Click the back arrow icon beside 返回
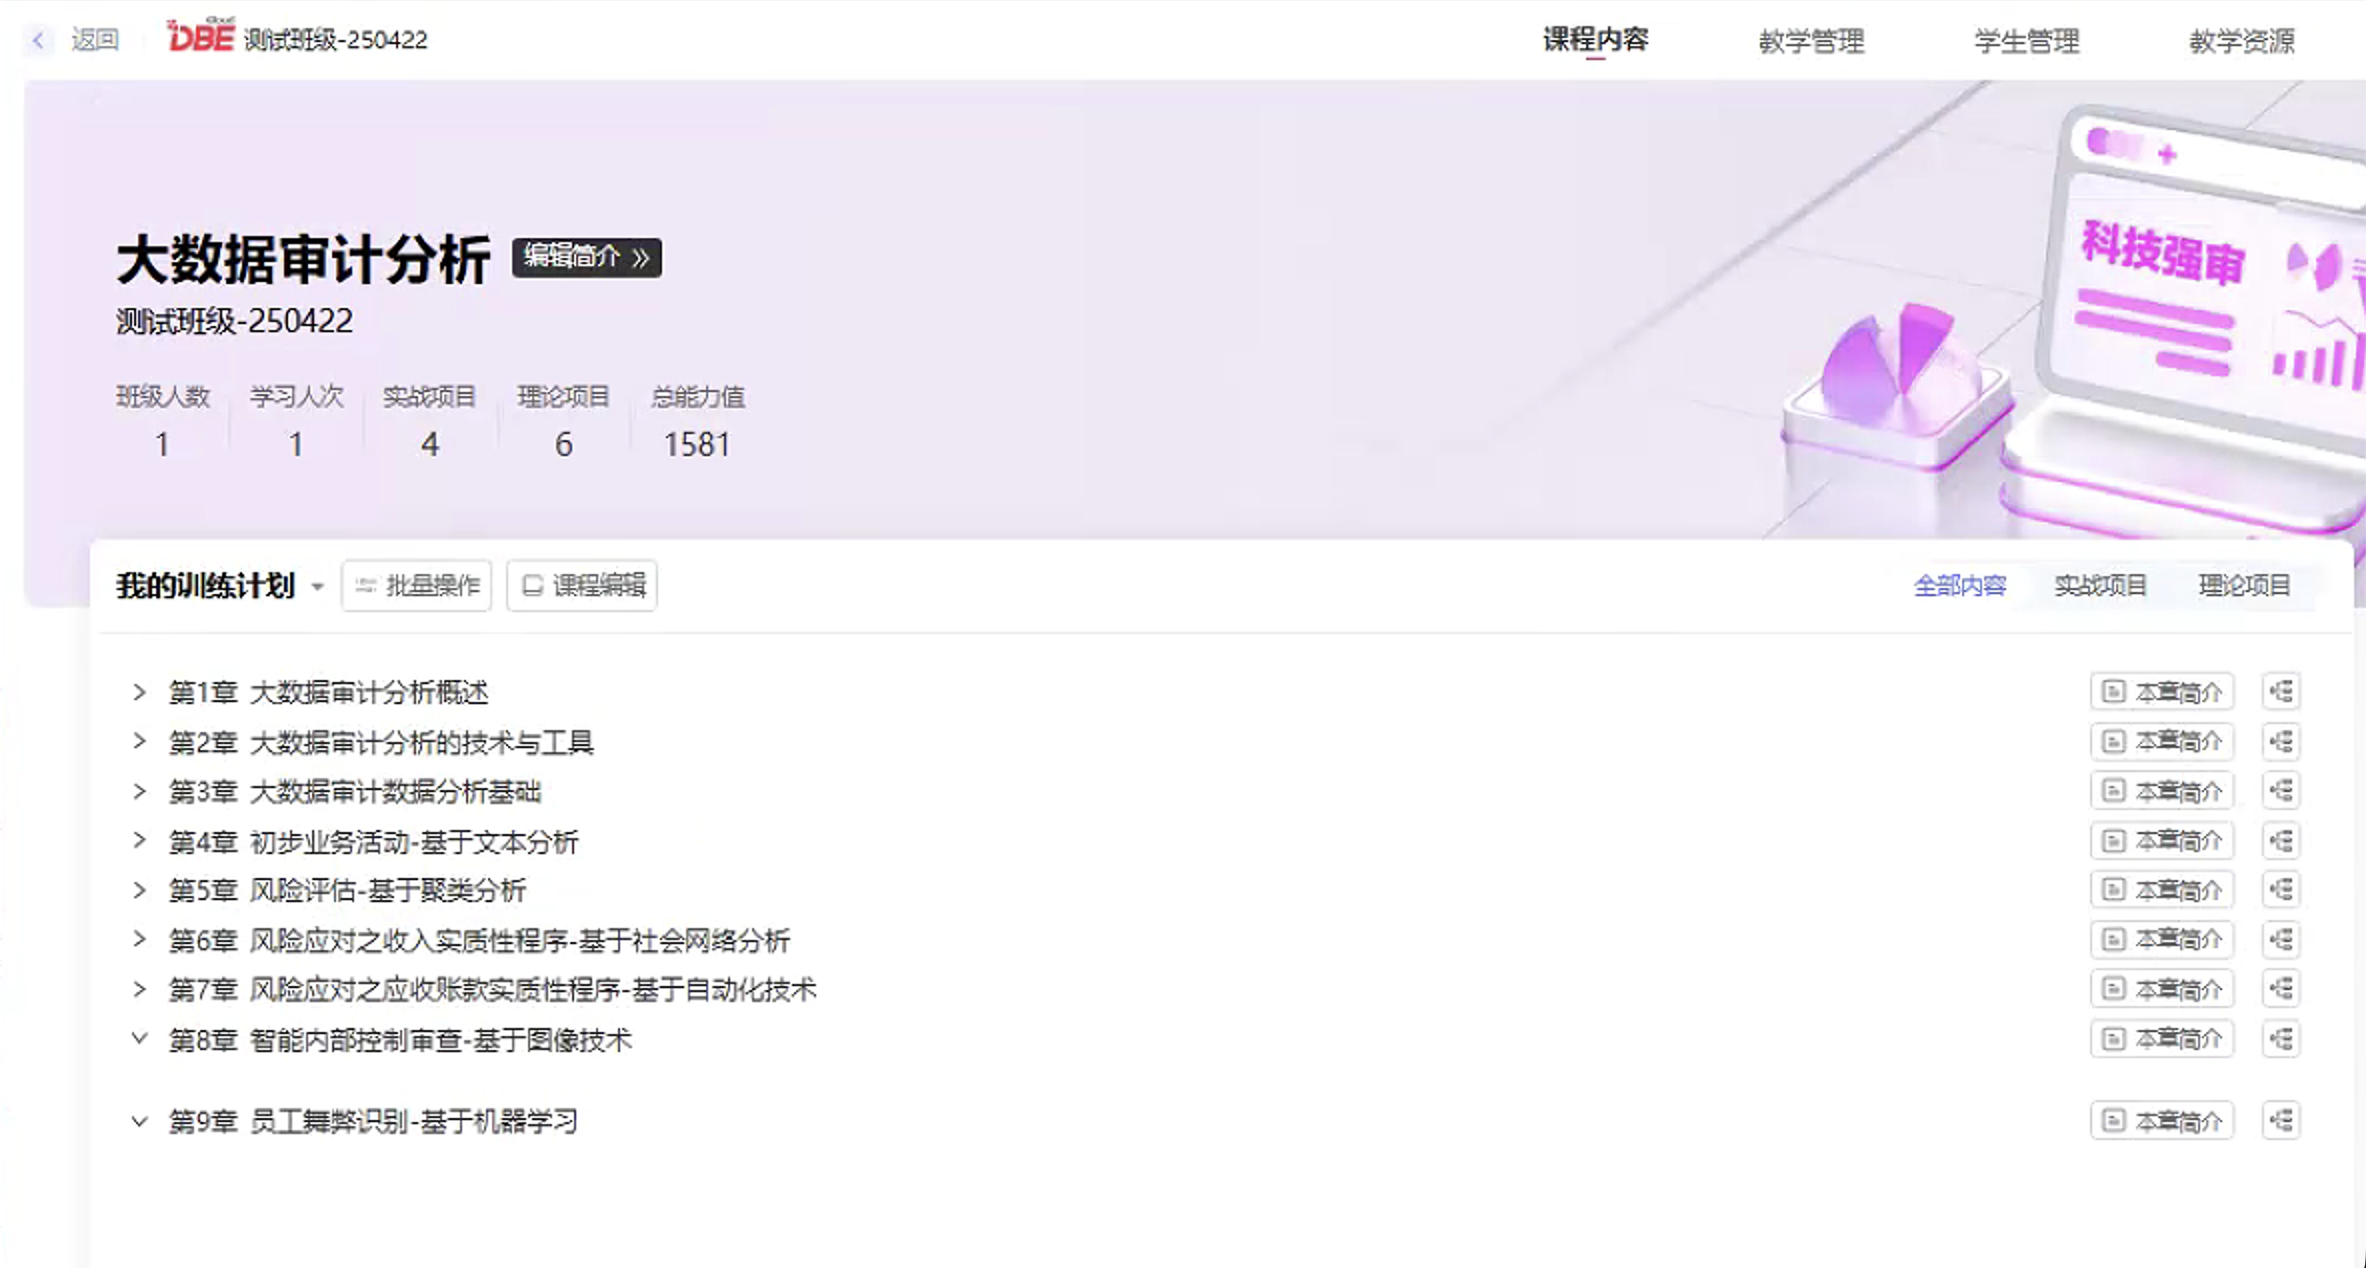This screenshot has height=1268, width=2366. [38, 40]
